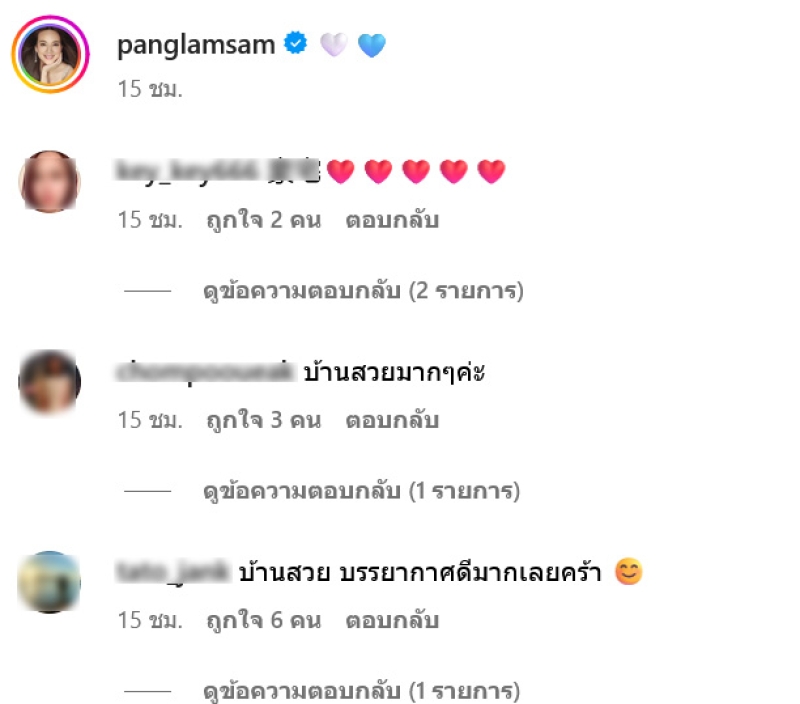The image size is (800, 704).
Task: Reply to 'บ้านสวย บรรยากาศดี' comment
Action: pyautogui.click(x=392, y=620)
